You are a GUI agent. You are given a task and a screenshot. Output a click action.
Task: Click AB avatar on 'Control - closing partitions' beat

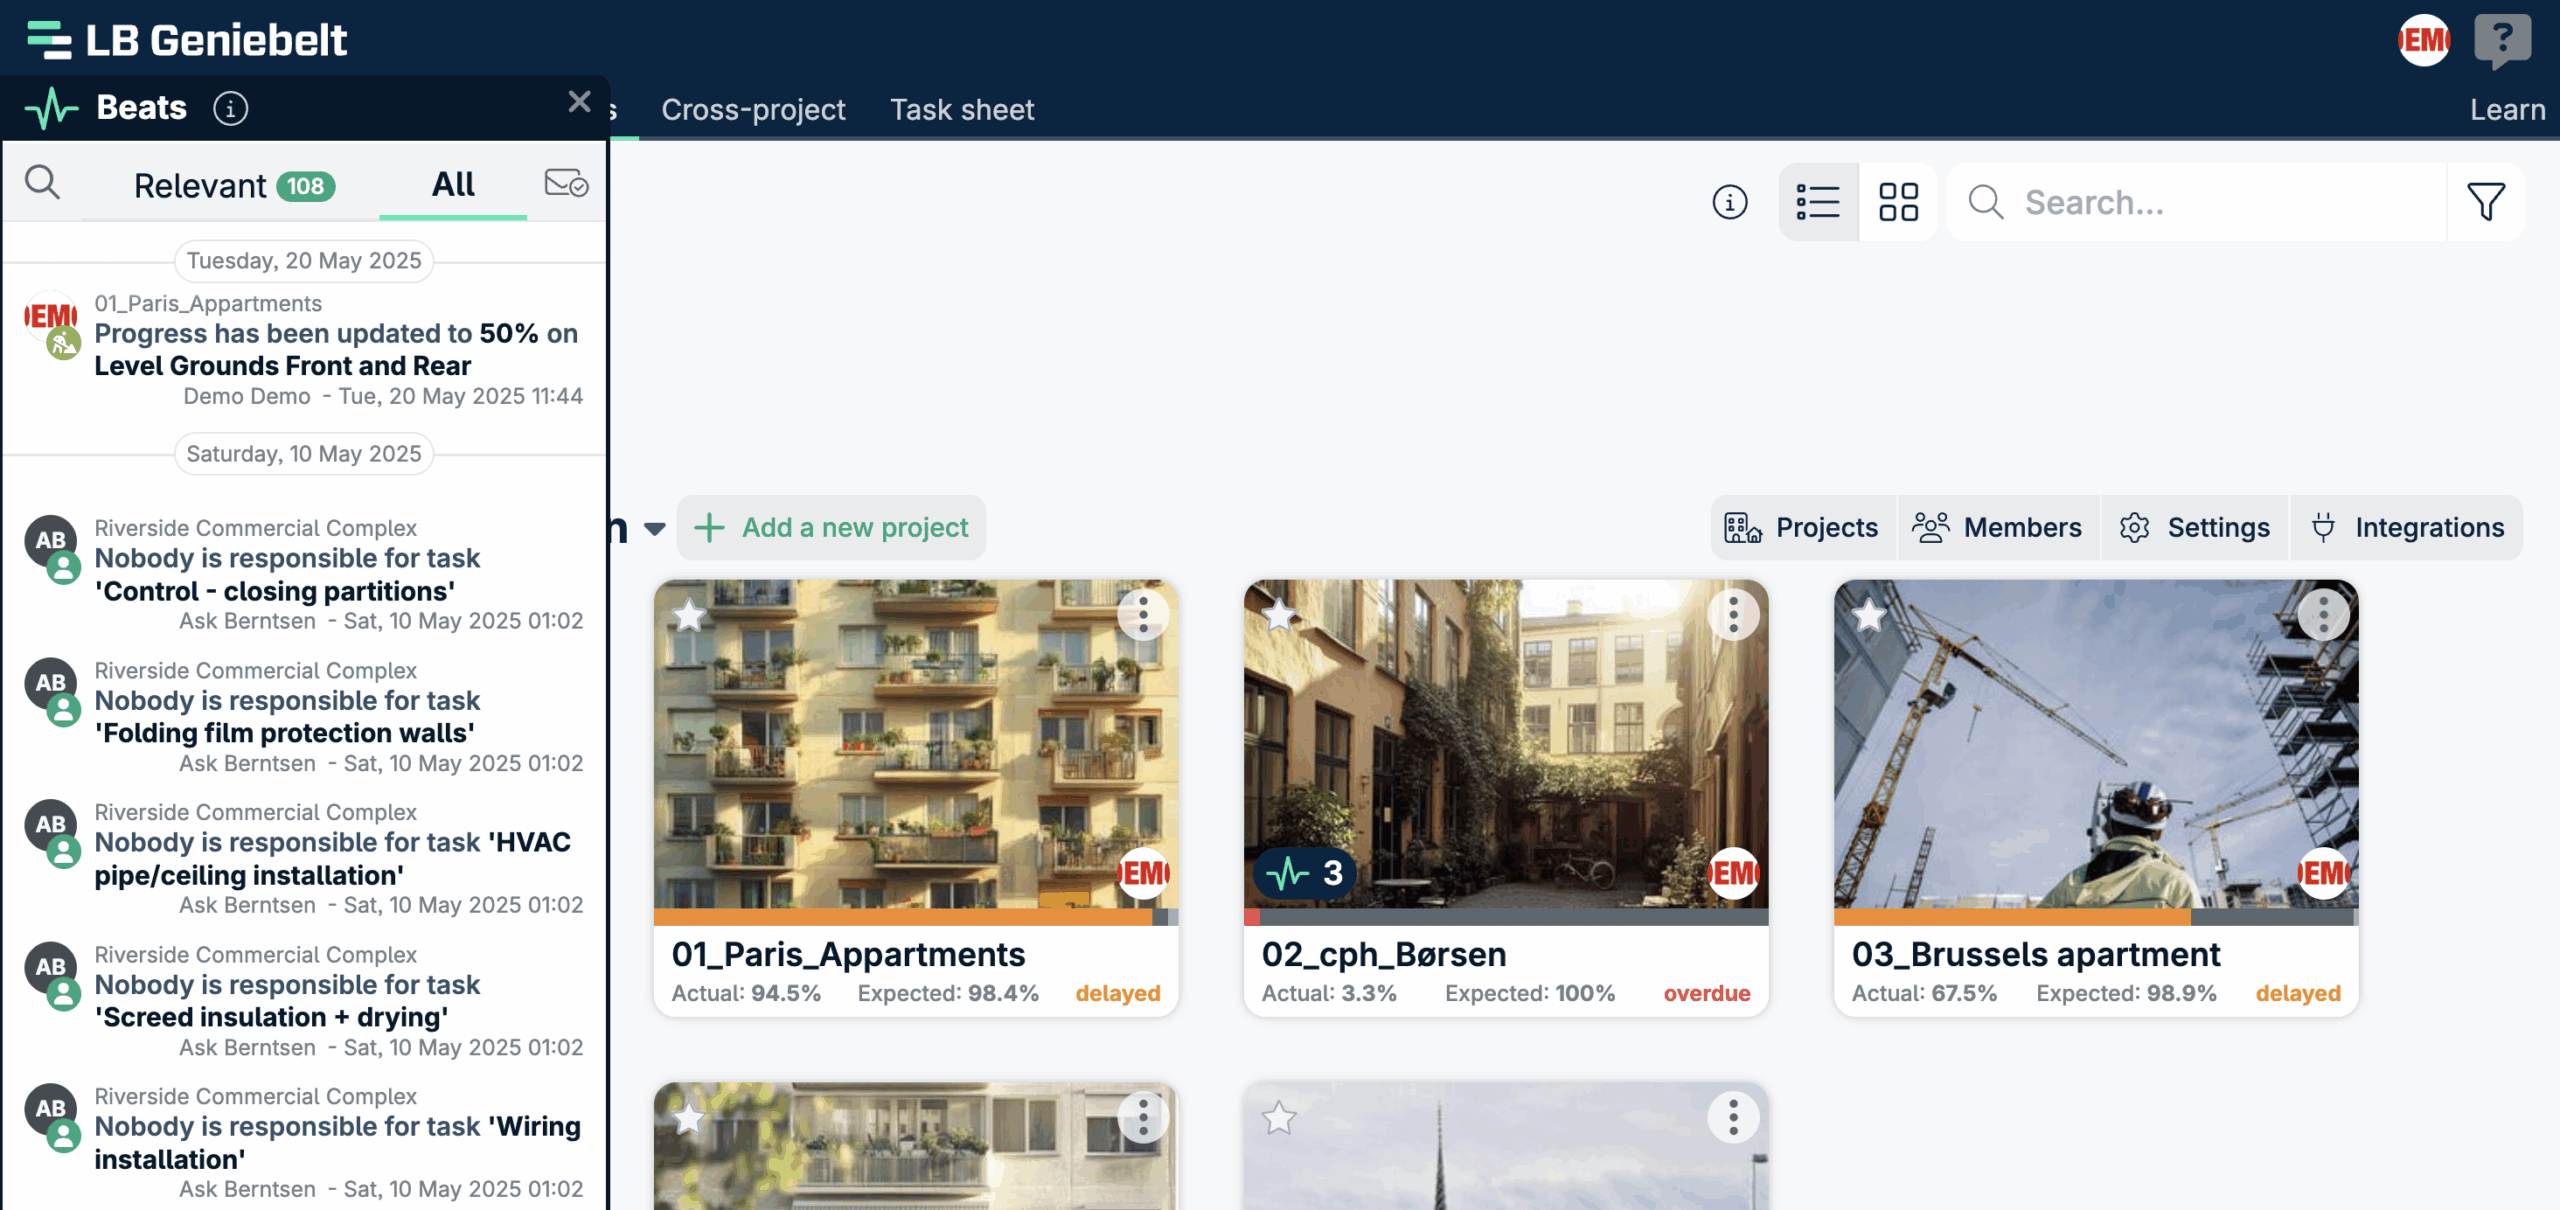click(x=50, y=541)
